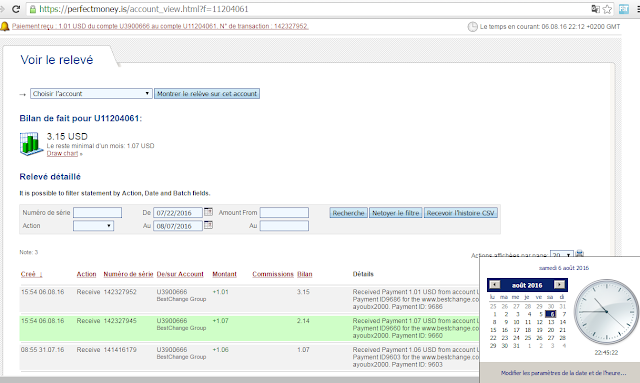The image size is (640, 383).
Task: Click the notification bell icon
Action: click(x=4, y=27)
